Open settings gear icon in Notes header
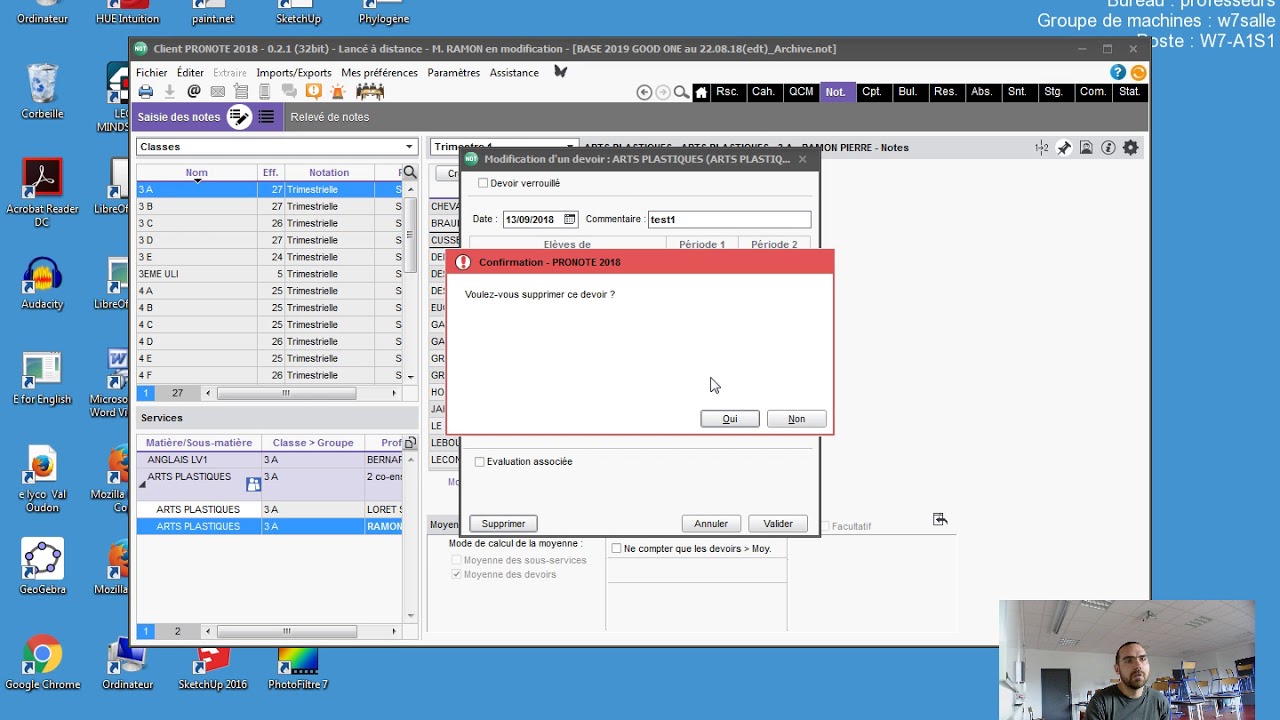Image resolution: width=1280 pixels, height=720 pixels. click(1130, 147)
